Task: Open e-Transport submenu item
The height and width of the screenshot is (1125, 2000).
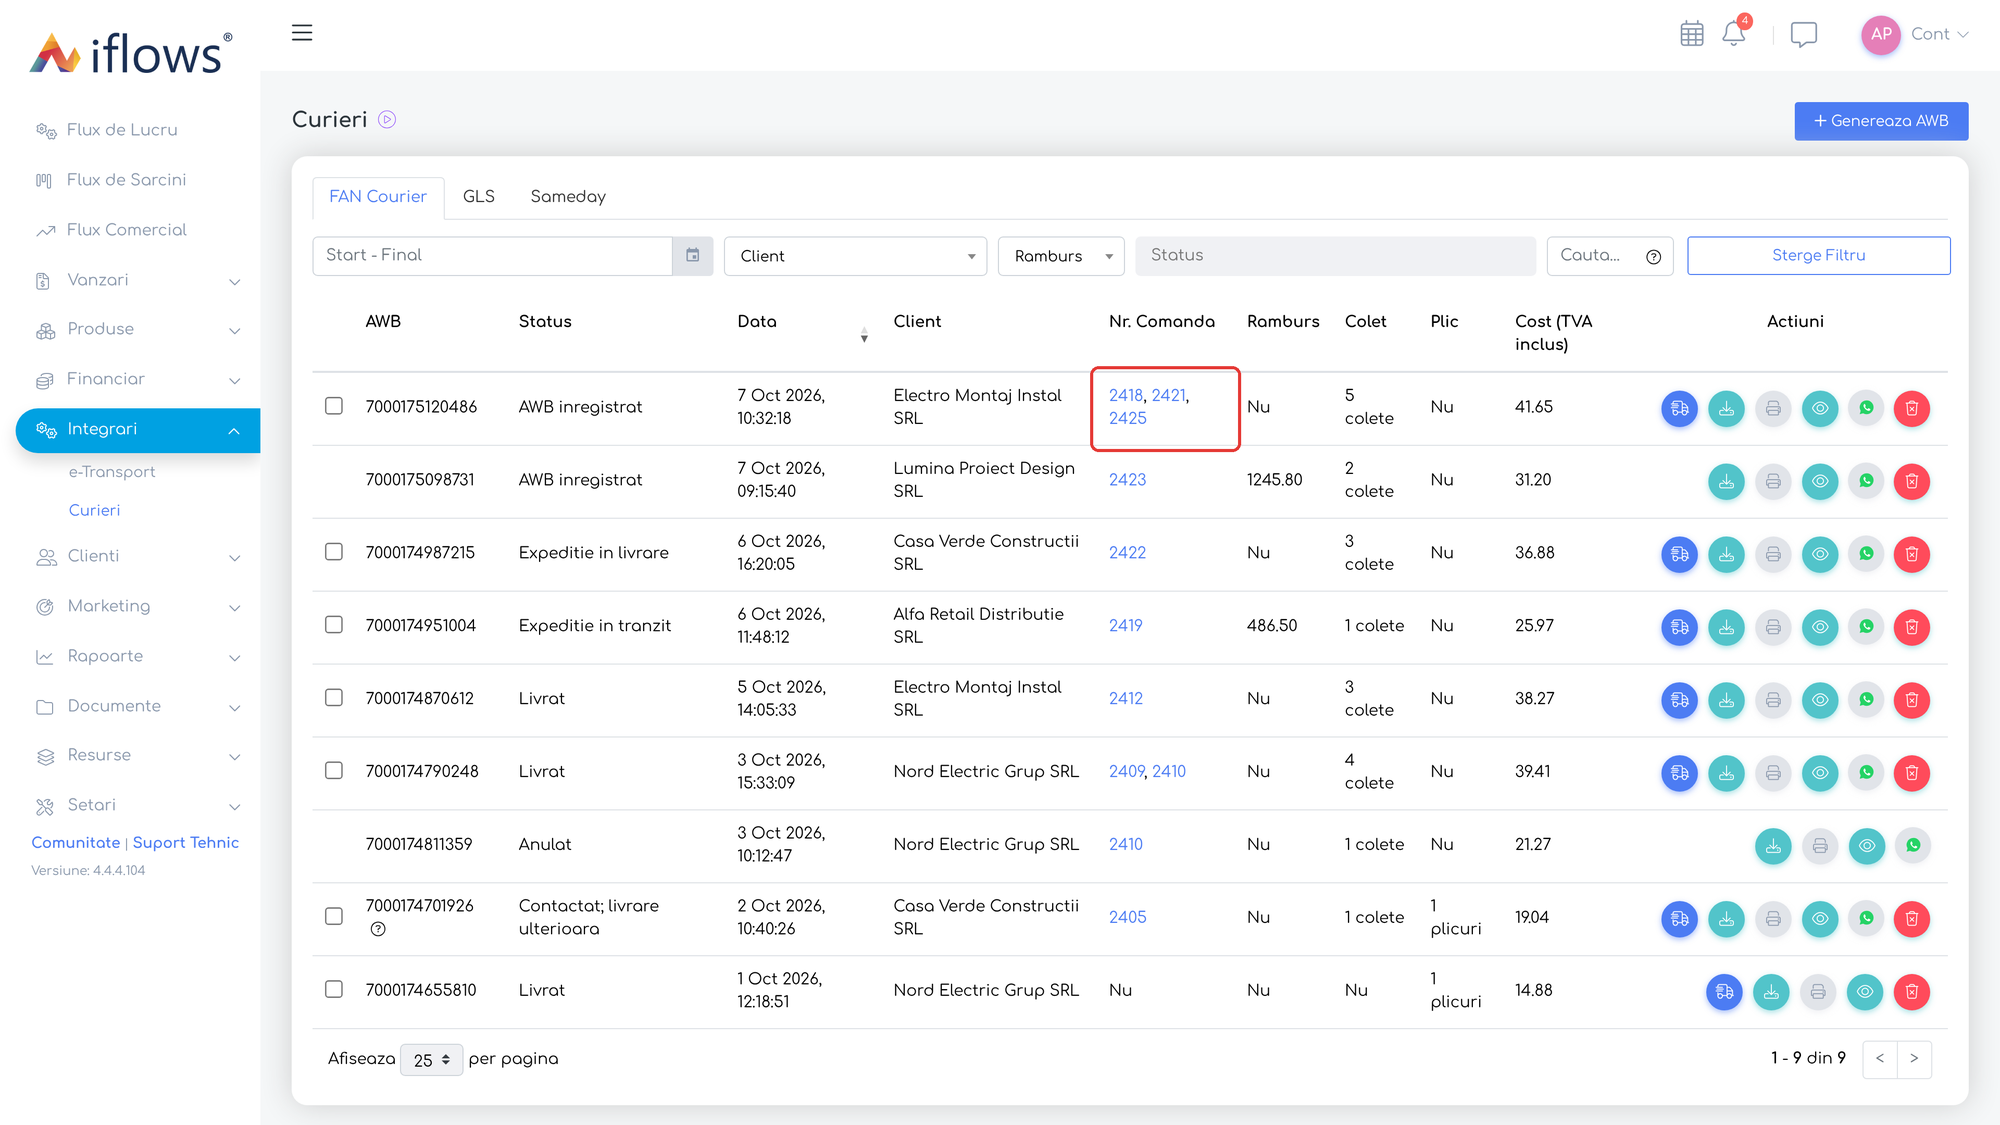Action: tap(112, 472)
